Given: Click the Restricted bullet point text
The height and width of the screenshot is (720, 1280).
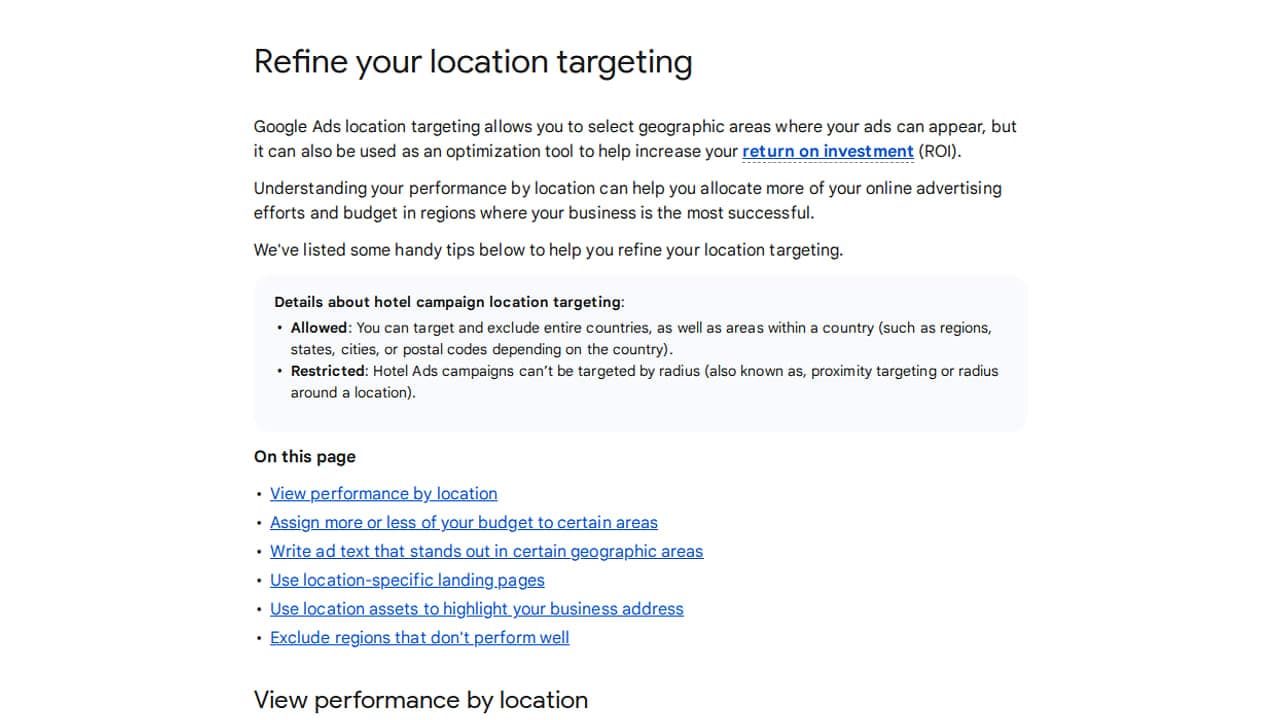Looking at the screenshot, I should coord(645,381).
